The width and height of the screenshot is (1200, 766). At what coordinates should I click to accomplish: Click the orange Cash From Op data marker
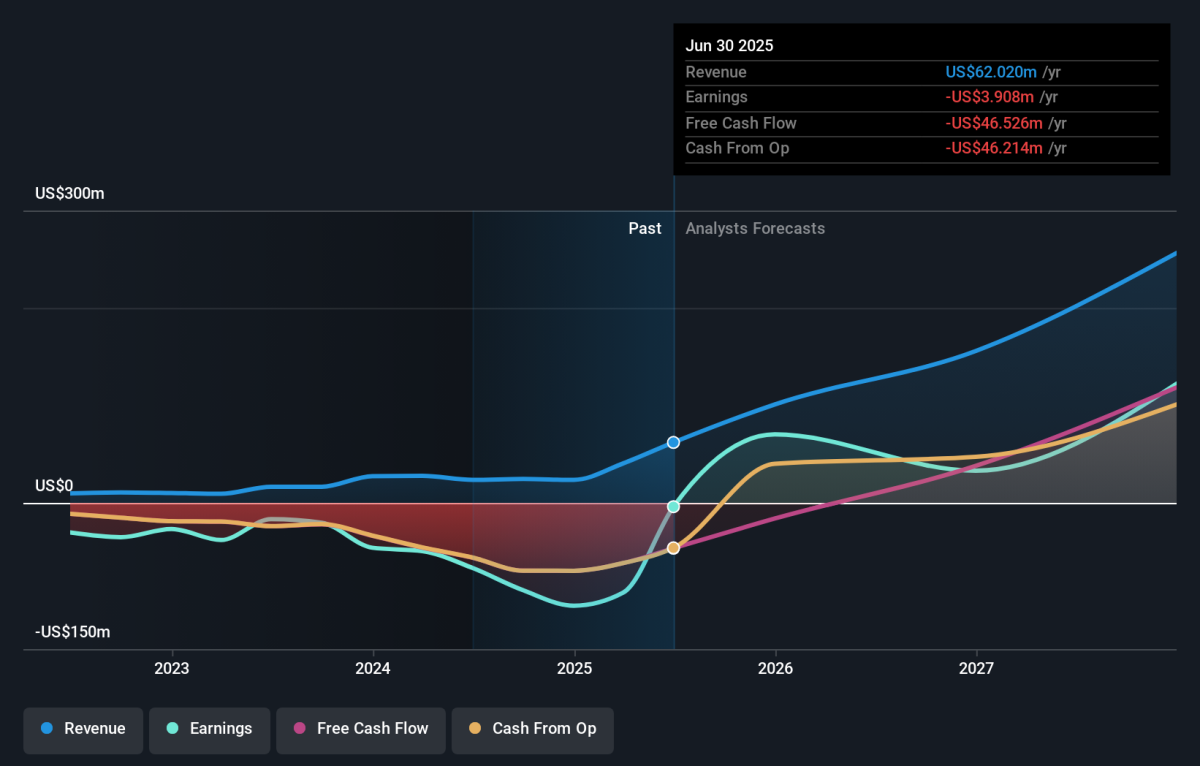tap(673, 548)
